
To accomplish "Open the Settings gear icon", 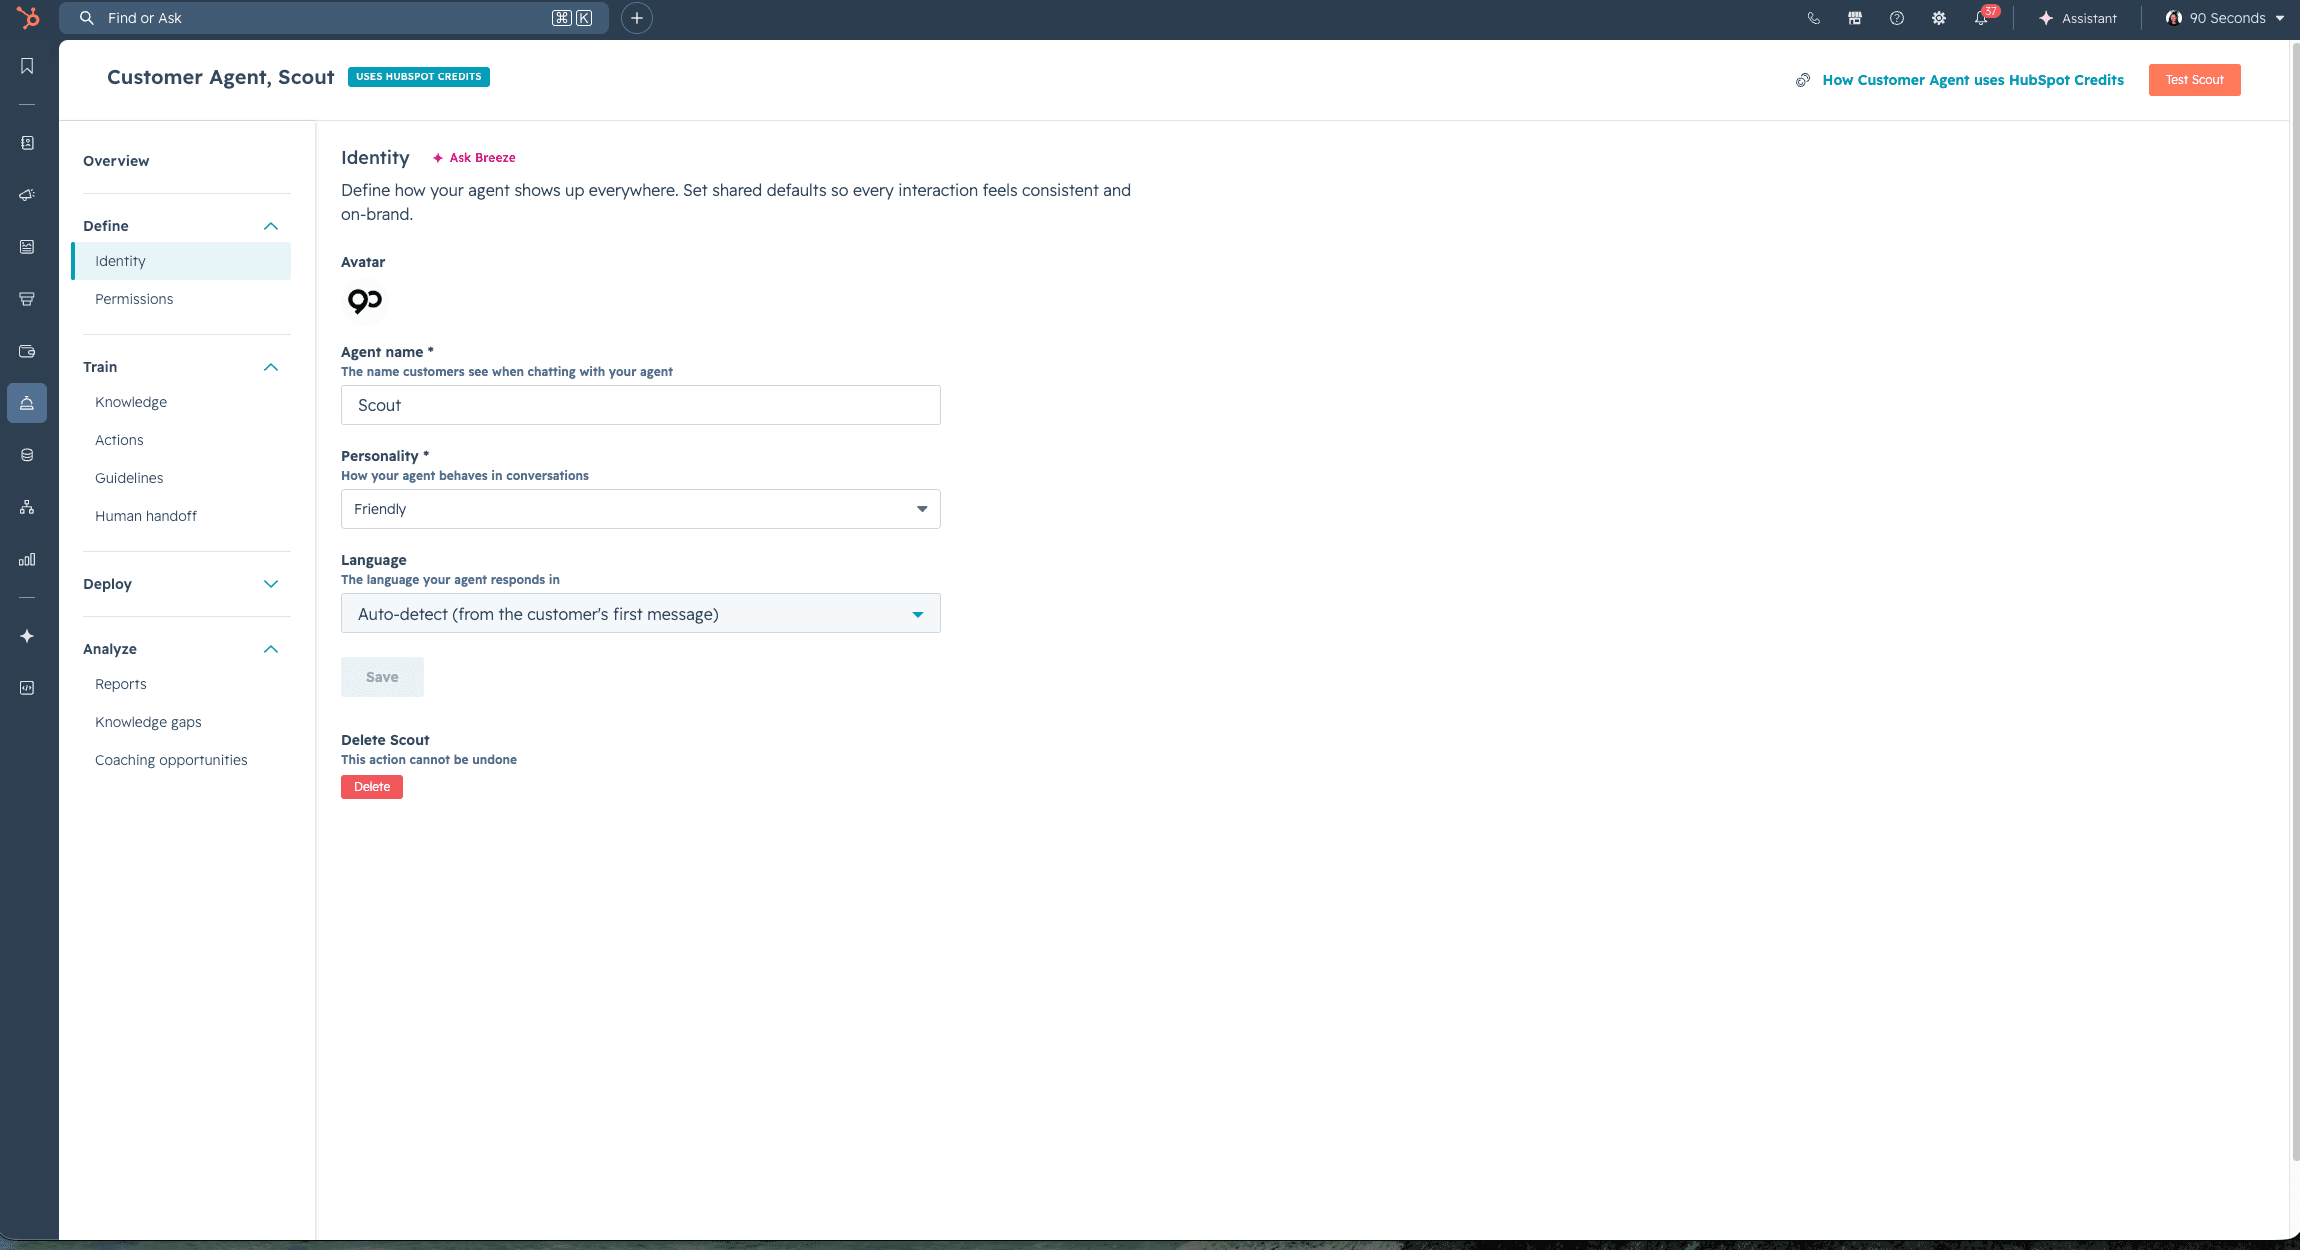I will pyautogui.click(x=1939, y=18).
